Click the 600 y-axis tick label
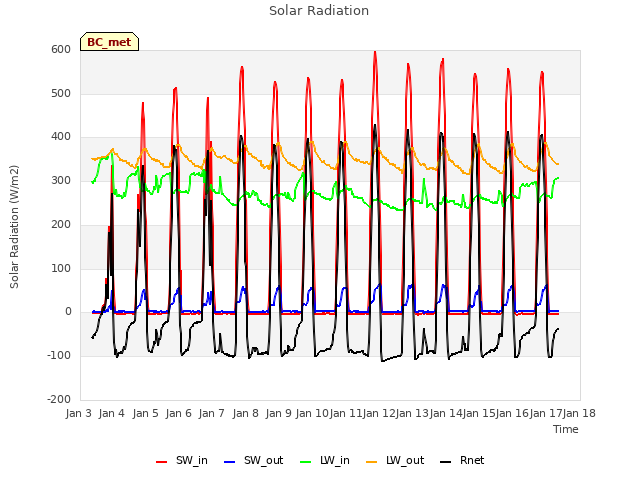Image resolution: width=640 pixels, height=480 pixels. tap(61, 50)
